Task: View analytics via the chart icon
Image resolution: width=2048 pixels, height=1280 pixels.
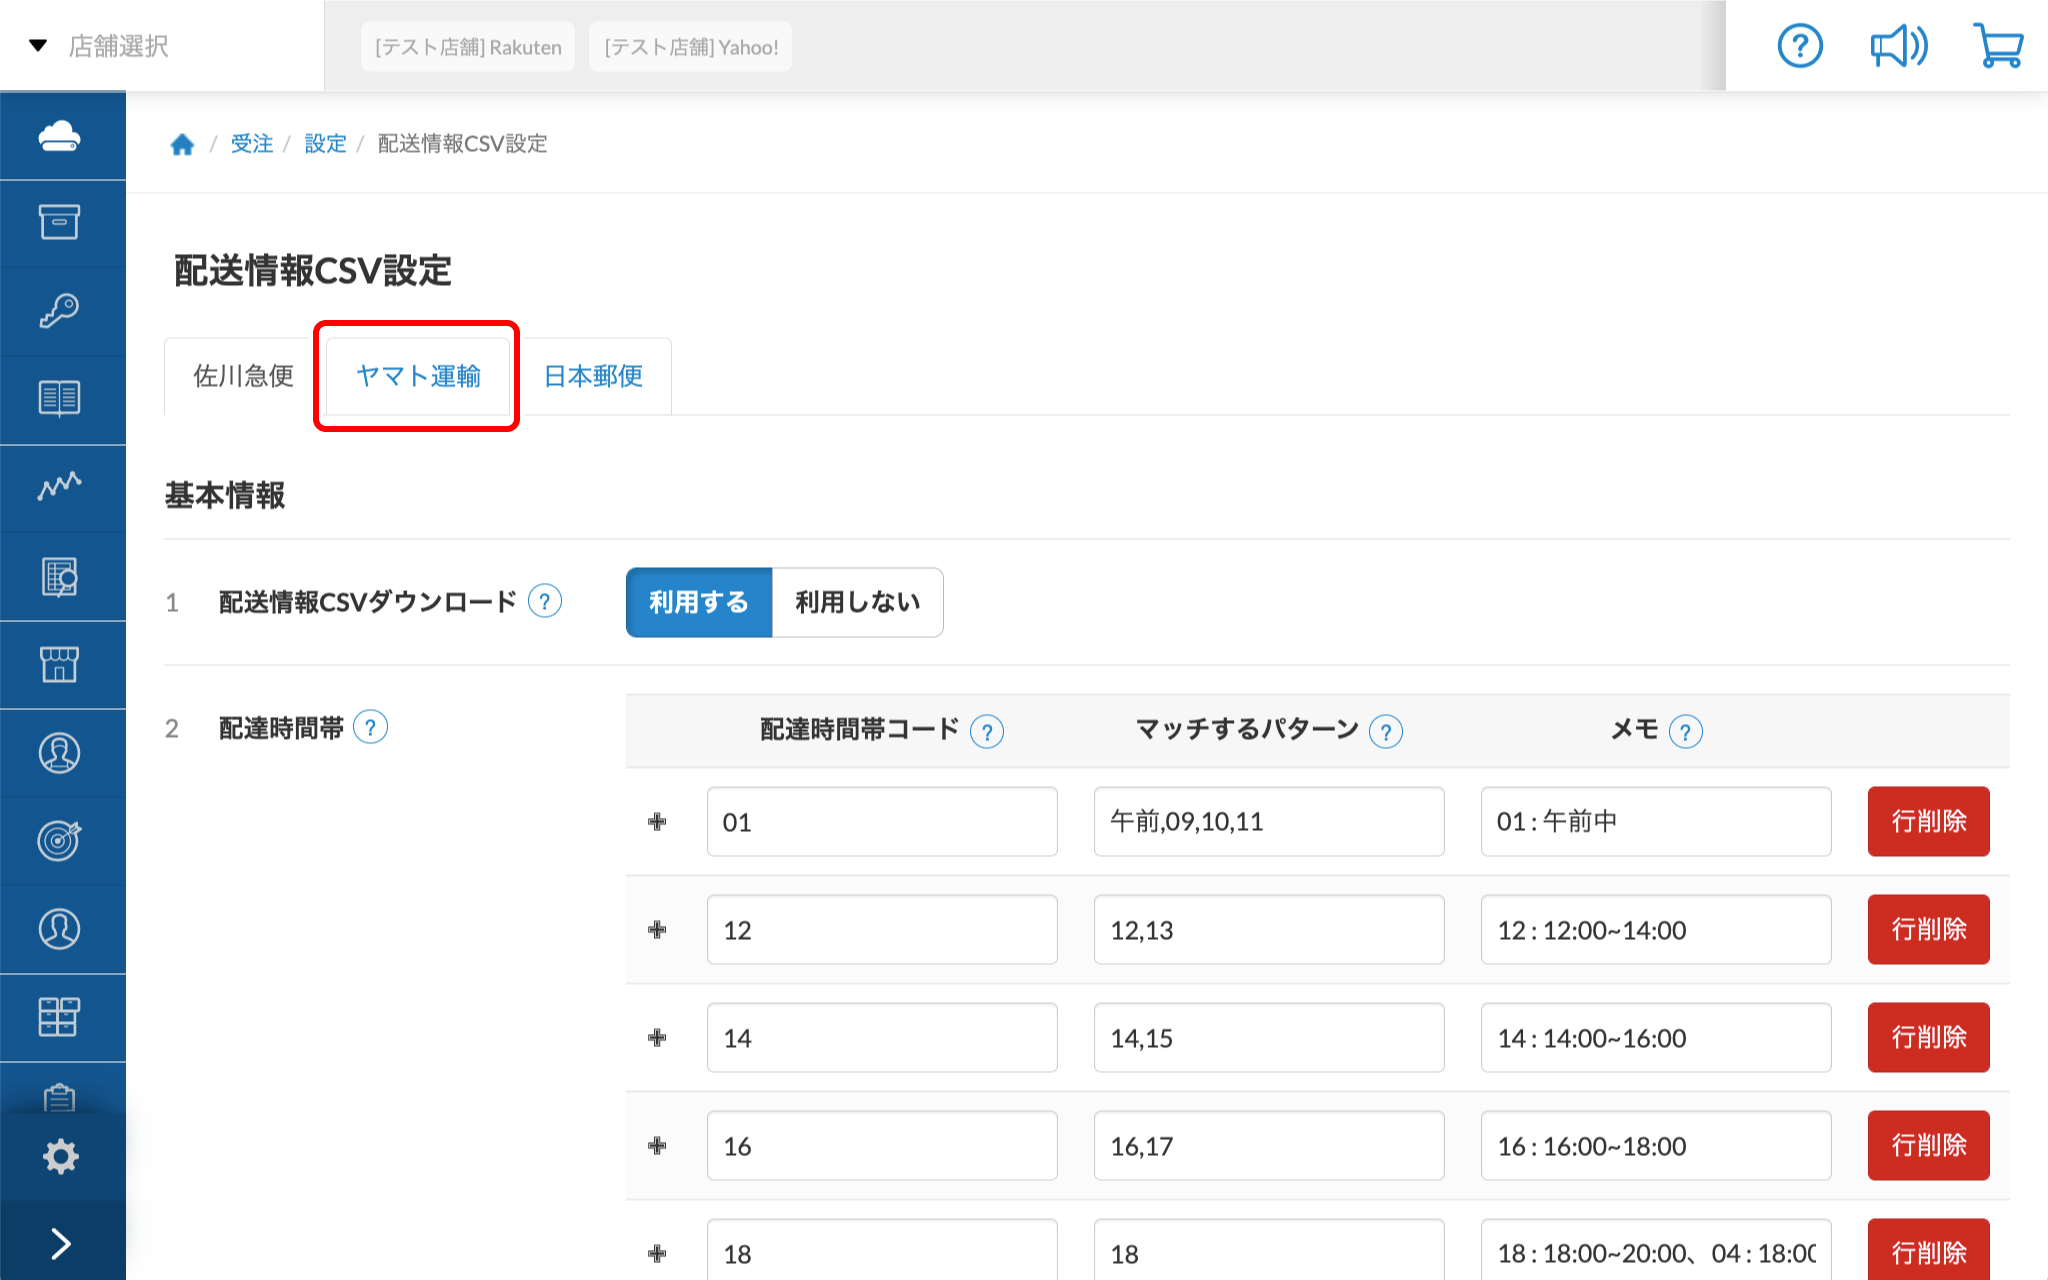Action: tap(62, 487)
